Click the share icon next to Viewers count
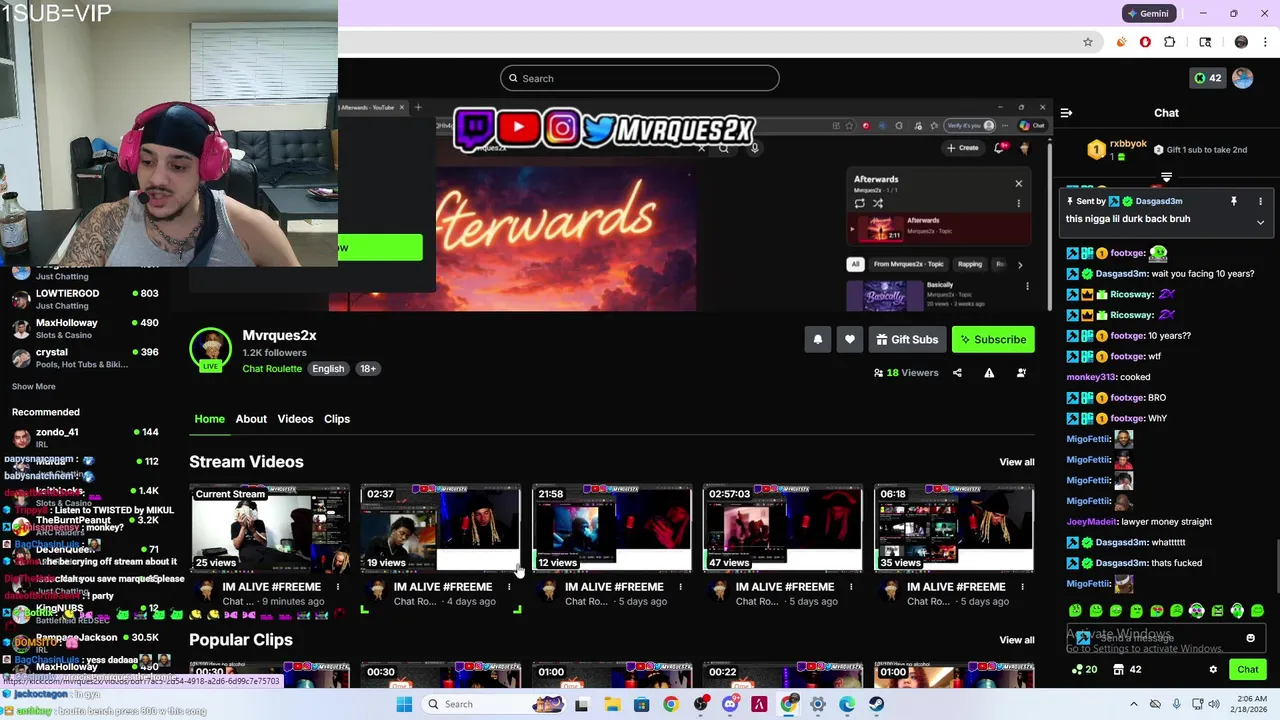 [x=957, y=373]
